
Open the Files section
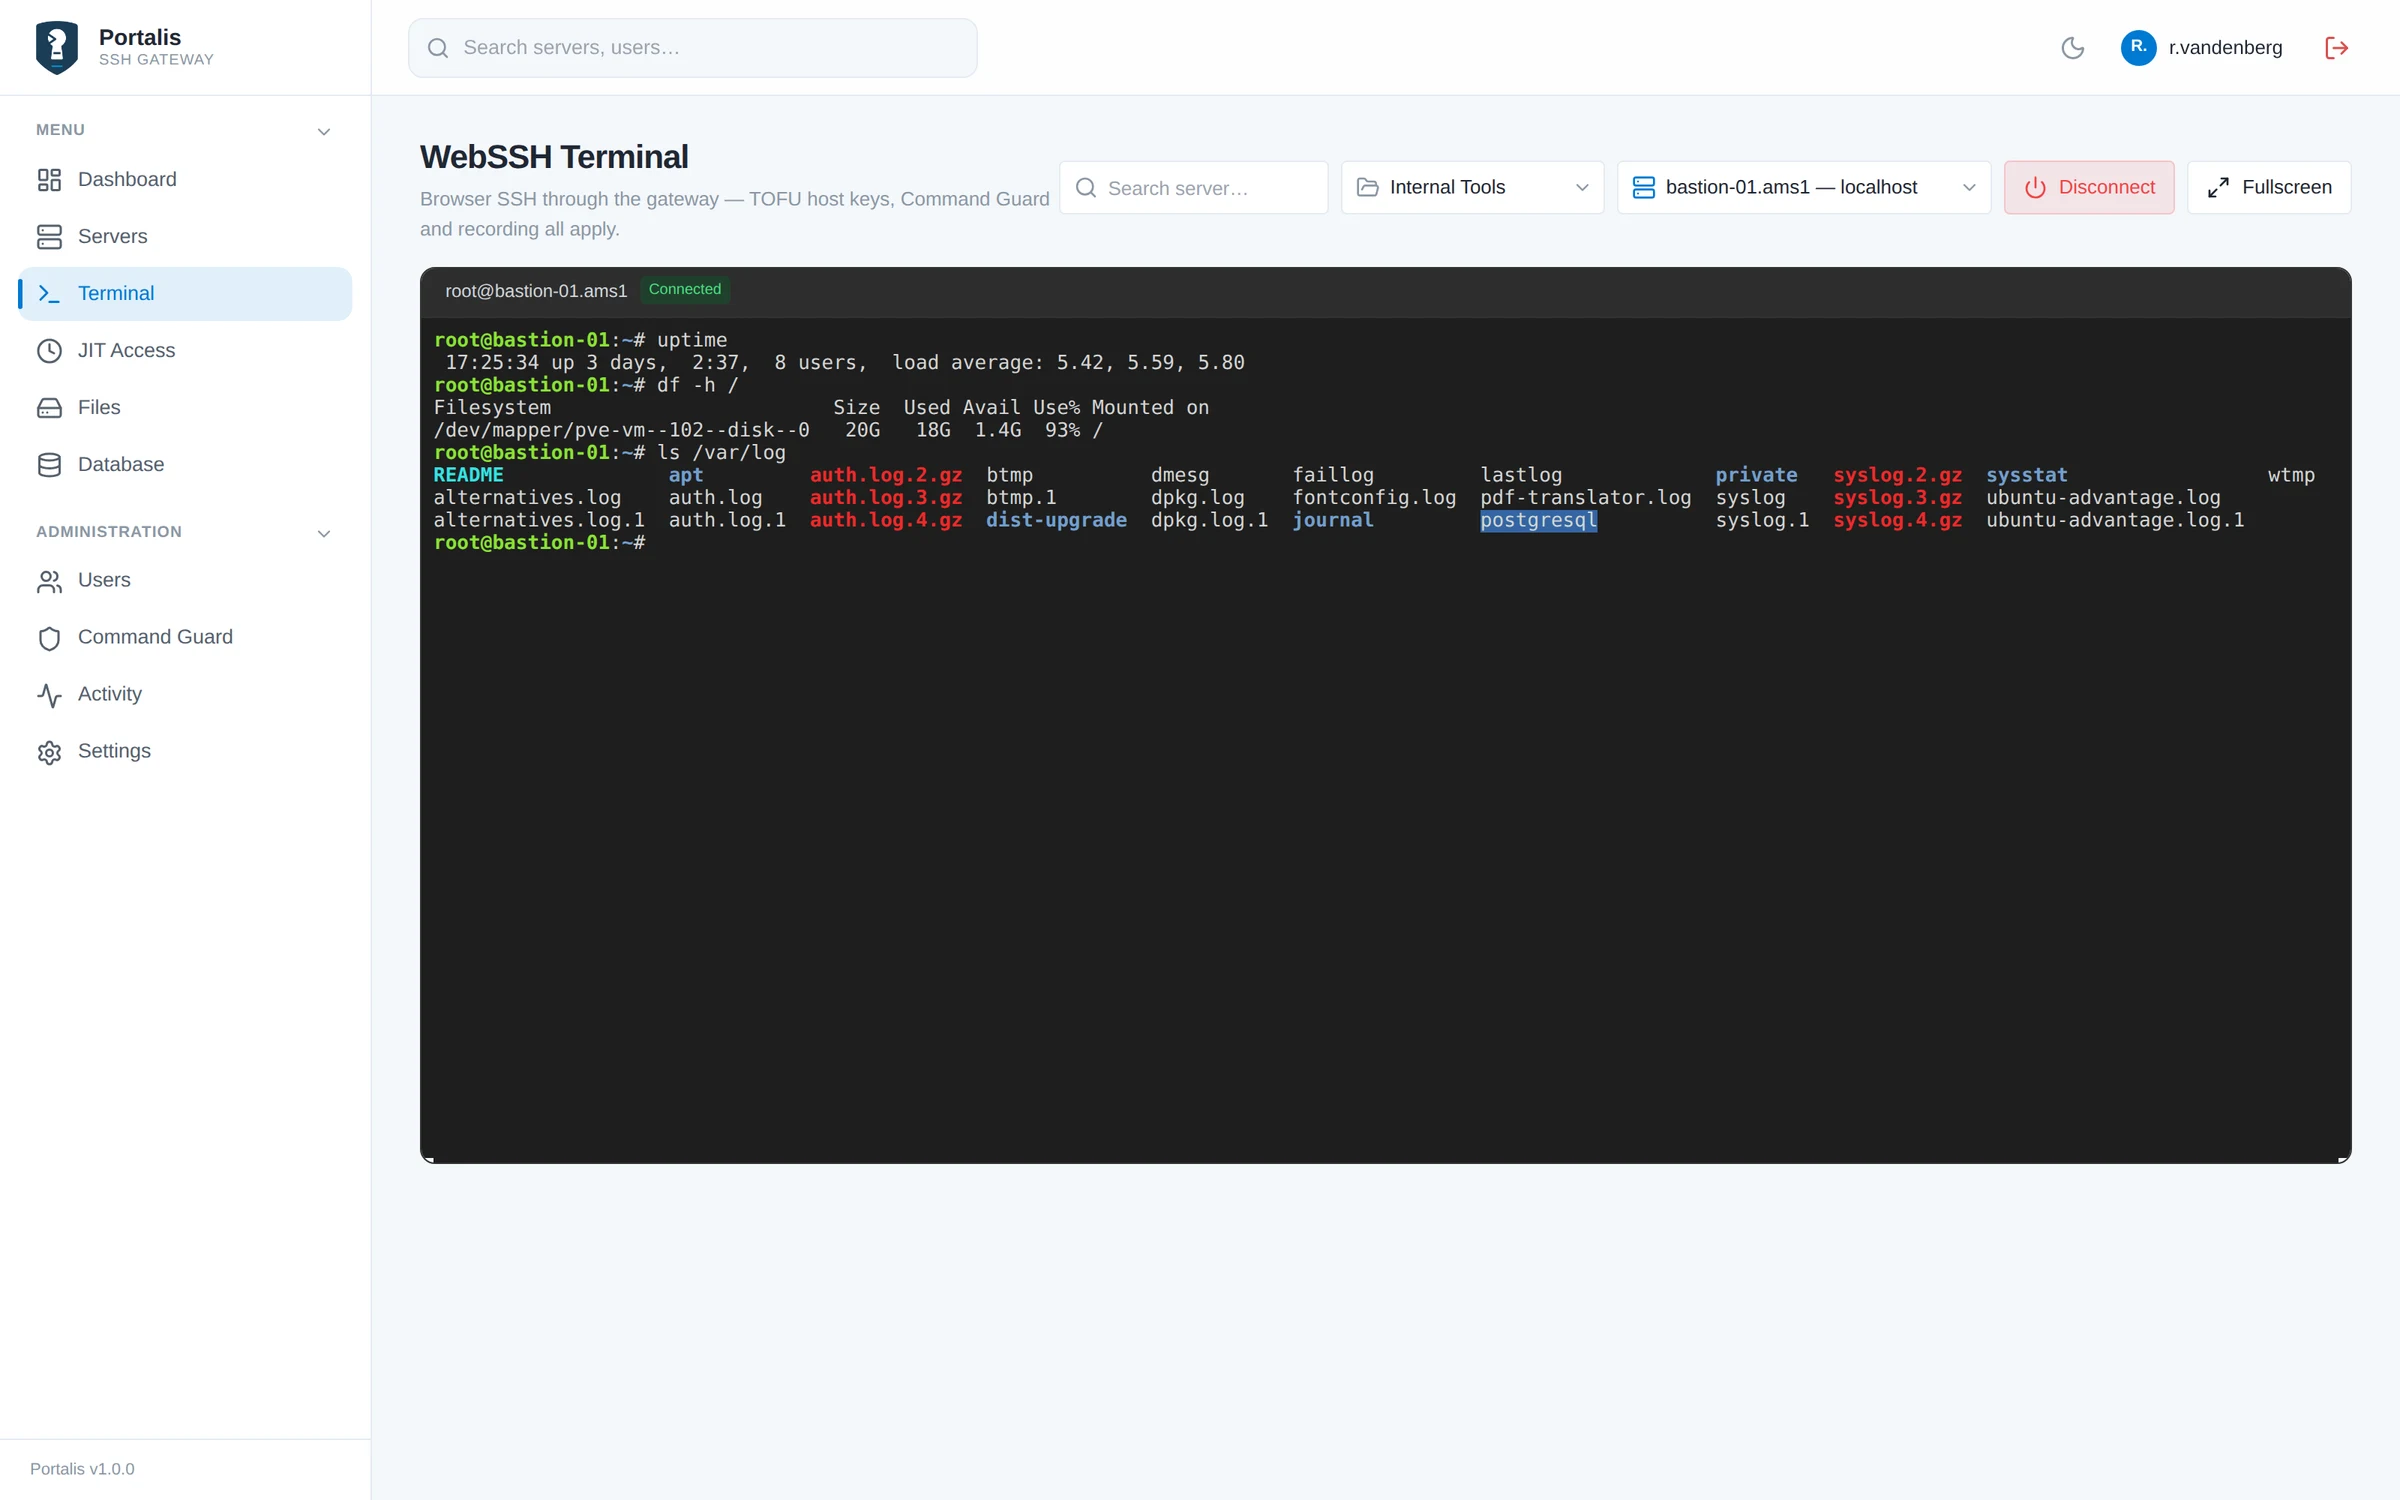point(185,407)
